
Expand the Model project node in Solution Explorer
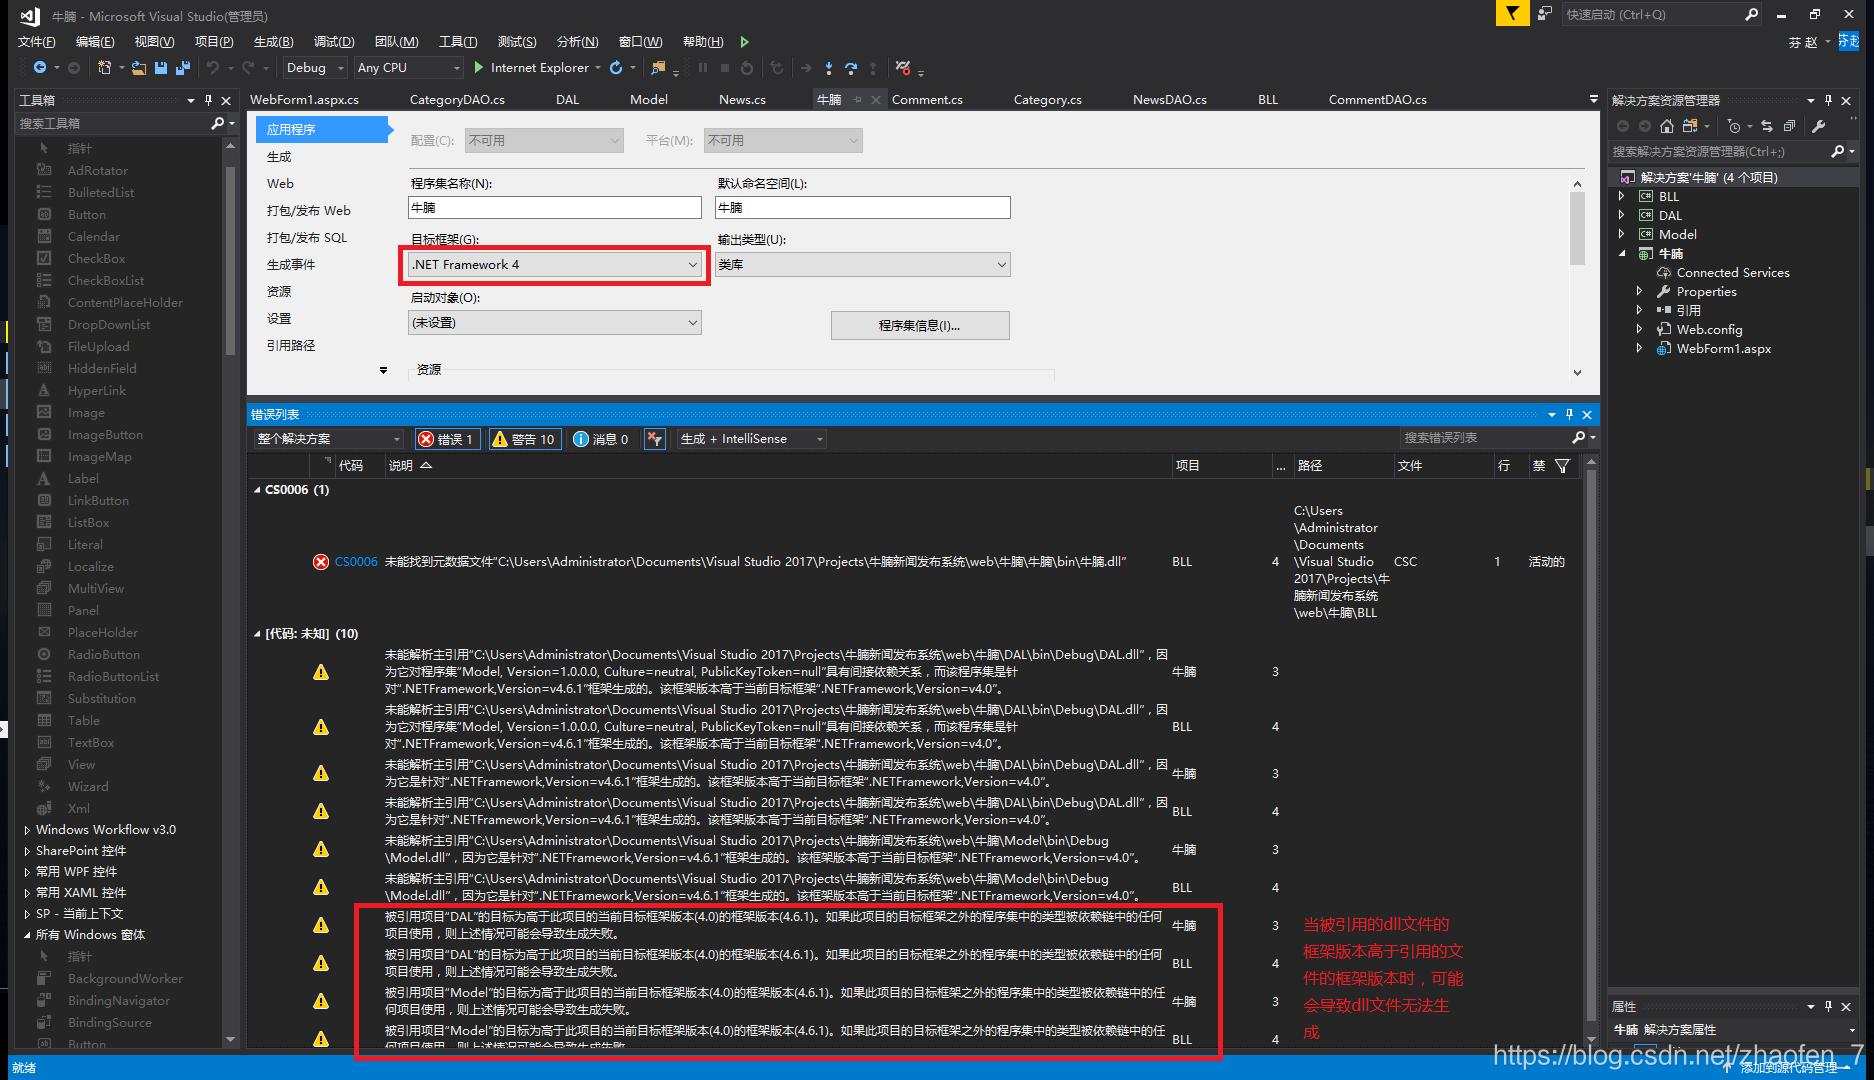(x=1621, y=234)
